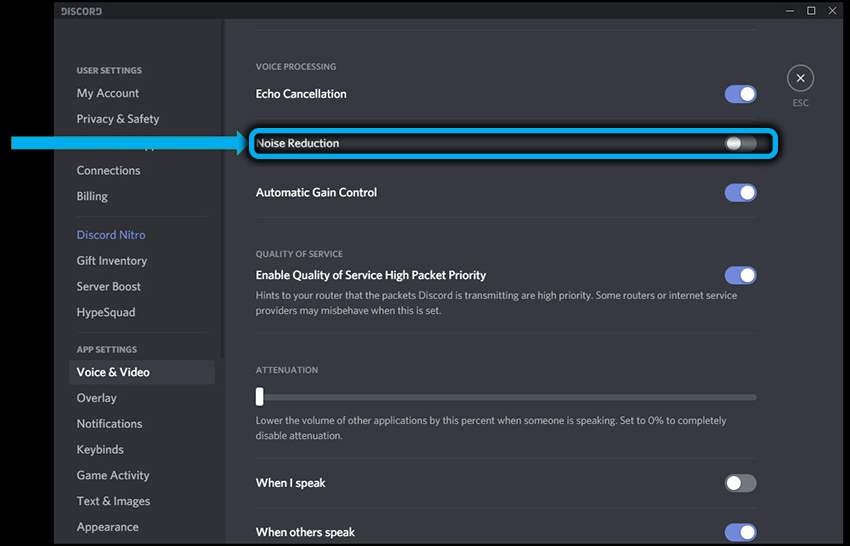The height and width of the screenshot is (546, 850).
Task: Open My Account settings
Action: point(108,93)
